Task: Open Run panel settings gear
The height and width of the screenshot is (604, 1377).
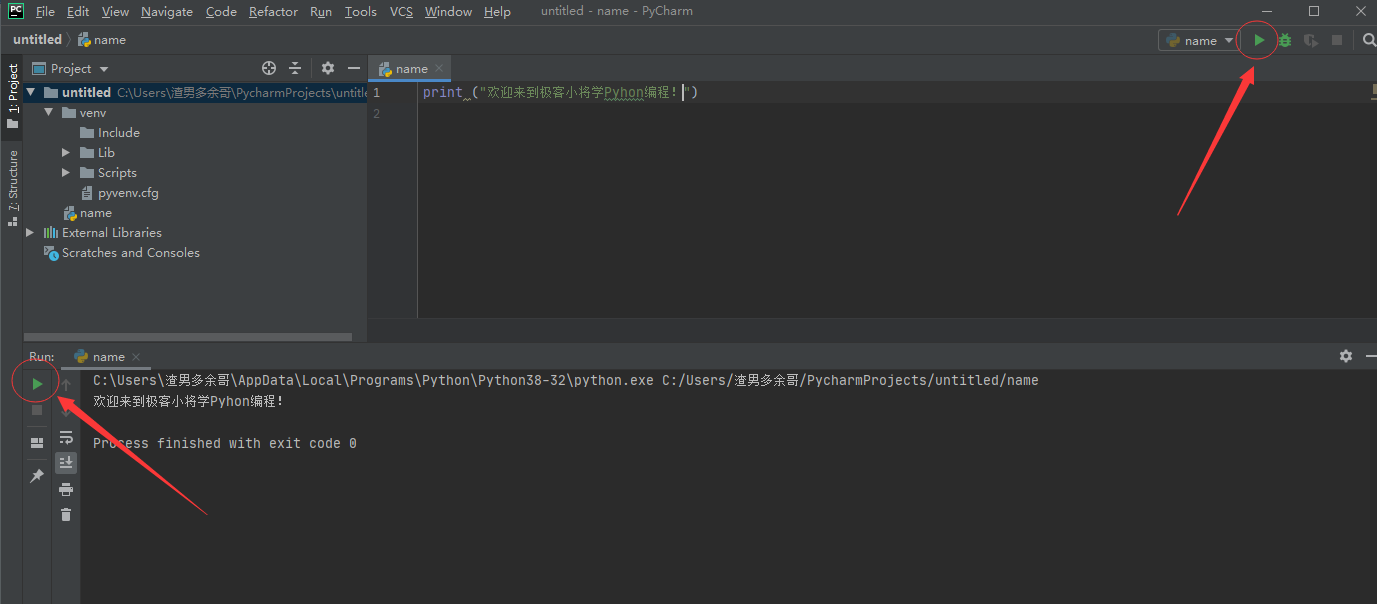Action: click(x=1346, y=356)
